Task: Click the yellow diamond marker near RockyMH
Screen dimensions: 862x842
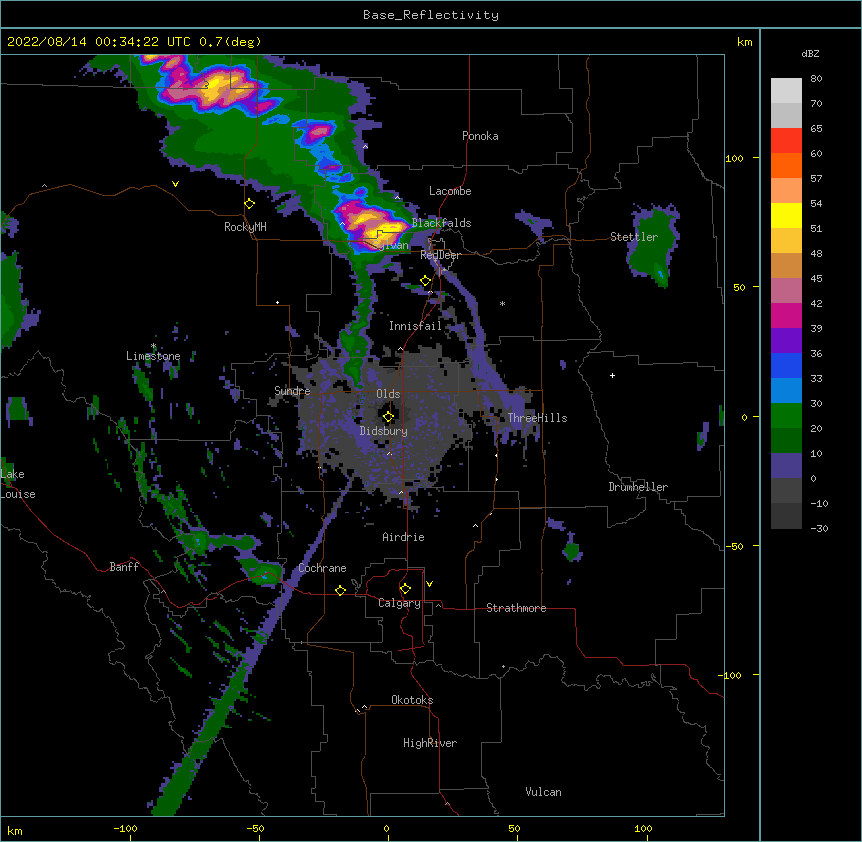Action: click(x=250, y=204)
